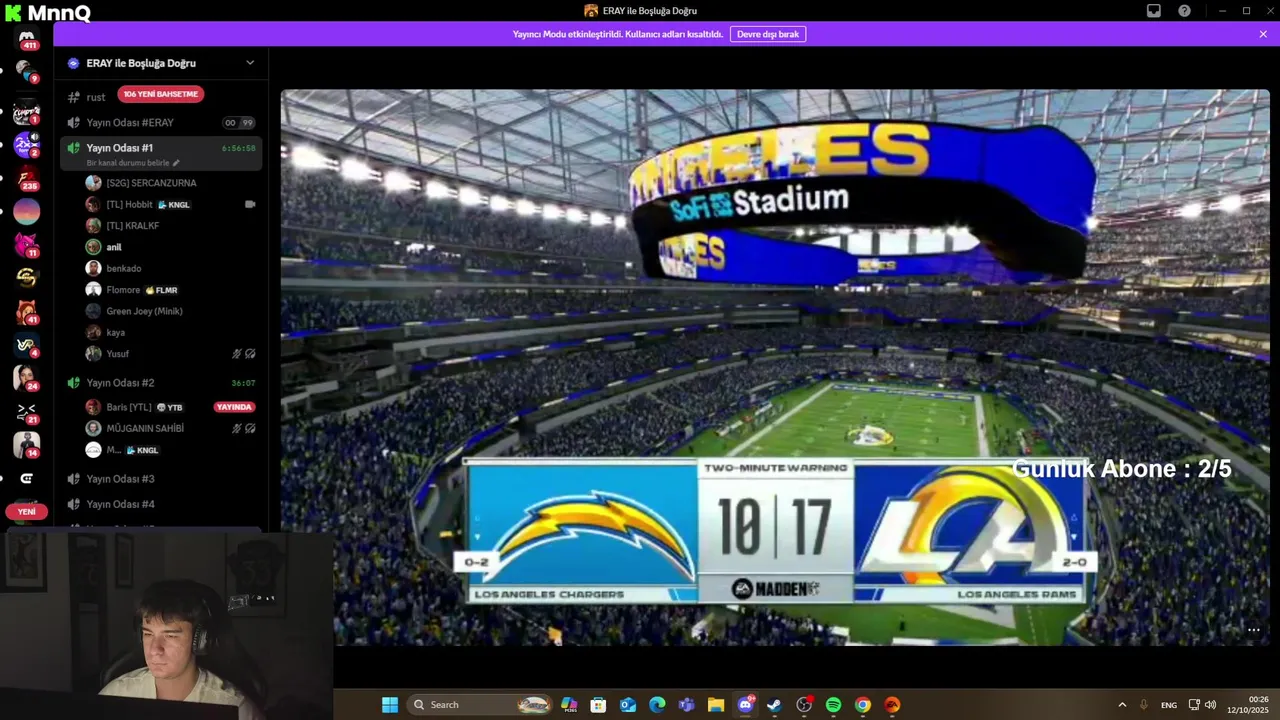Open the pink fox server with badge 11
1280x720 pixels.
point(26,245)
